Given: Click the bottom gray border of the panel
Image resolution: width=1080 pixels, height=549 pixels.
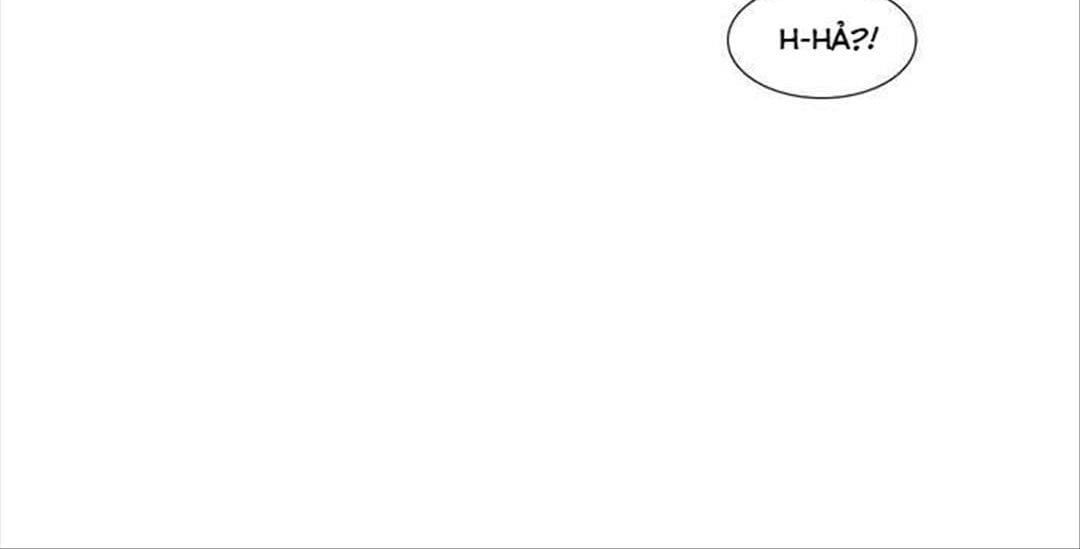Looking at the screenshot, I should (x=540, y=548).
